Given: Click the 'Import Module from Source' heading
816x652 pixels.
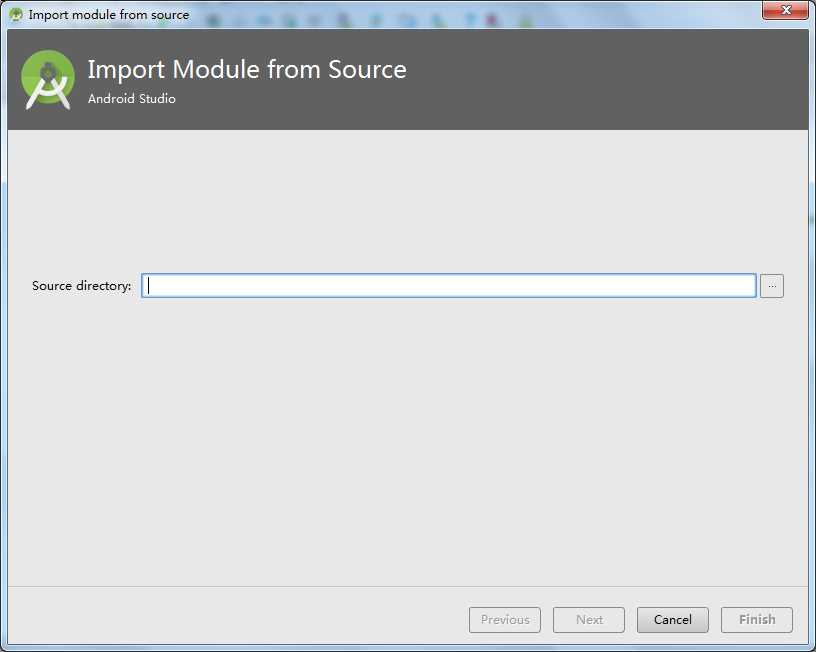Looking at the screenshot, I should (x=247, y=70).
